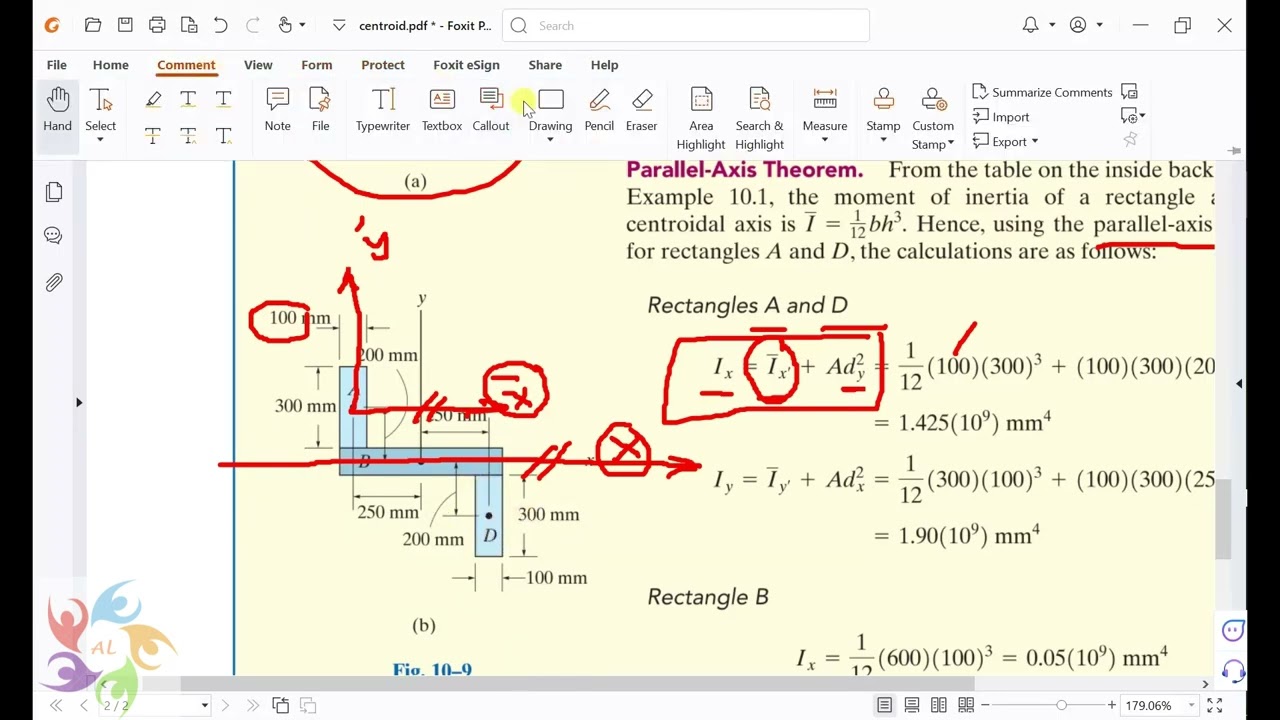Click the chat assistant icon at right edge
Viewport: 1280px width, 720px height.
pyautogui.click(x=1233, y=630)
